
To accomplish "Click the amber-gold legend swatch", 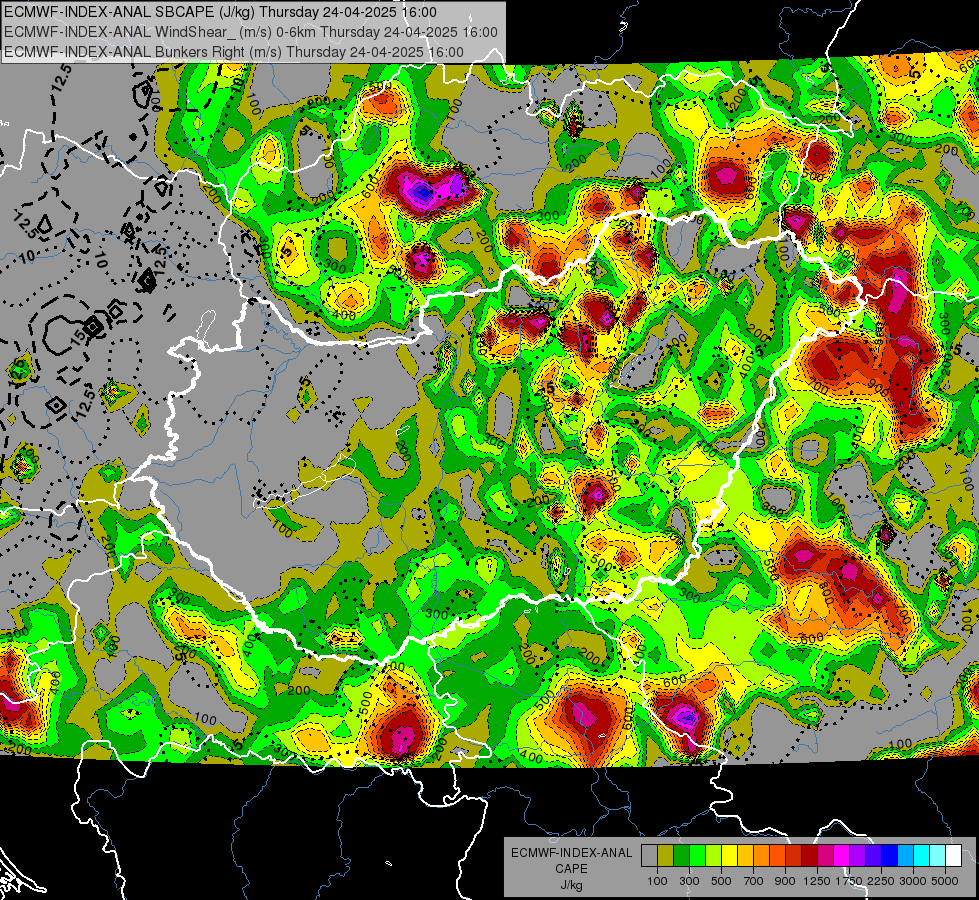I will pos(745,856).
